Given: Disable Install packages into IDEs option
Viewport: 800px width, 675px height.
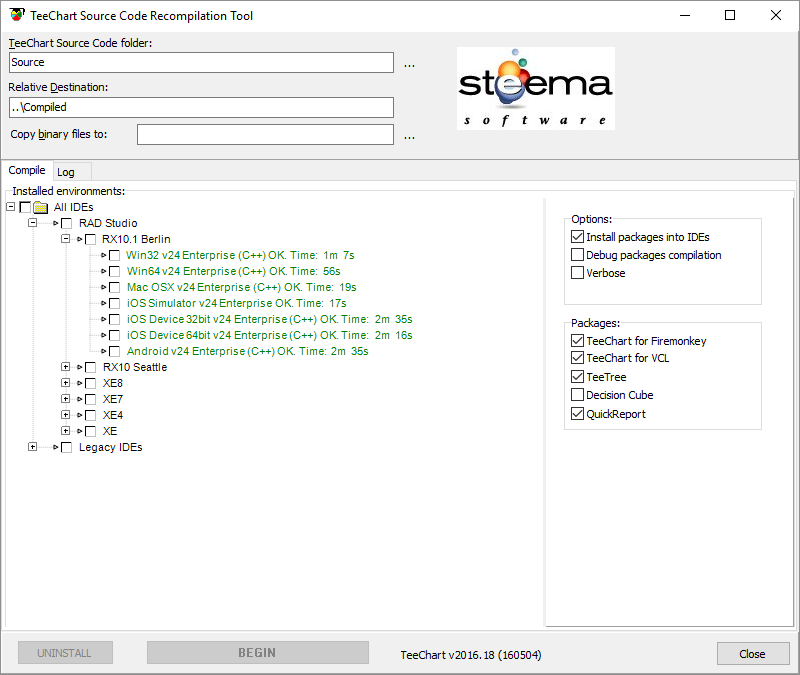Looking at the screenshot, I should click(x=578, y=237).
